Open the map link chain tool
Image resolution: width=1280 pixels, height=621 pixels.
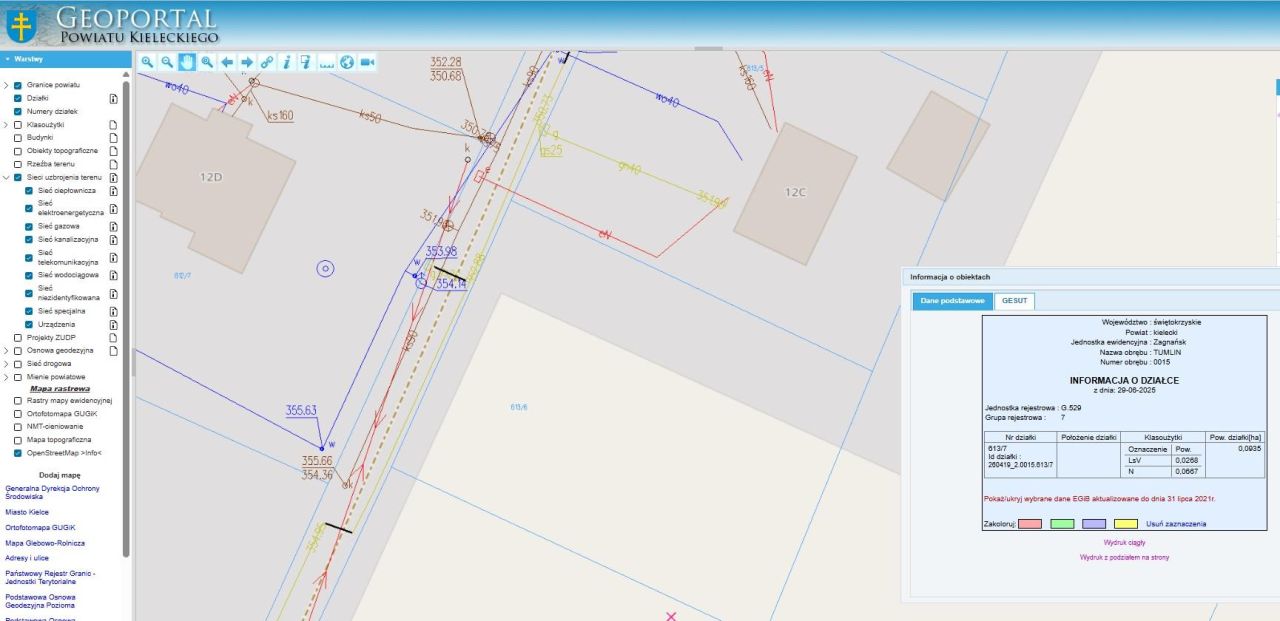(267, 62)
